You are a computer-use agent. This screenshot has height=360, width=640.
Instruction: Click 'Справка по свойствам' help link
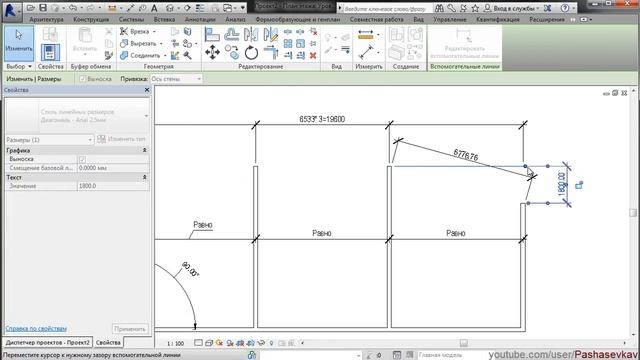(x=36, y=329)
